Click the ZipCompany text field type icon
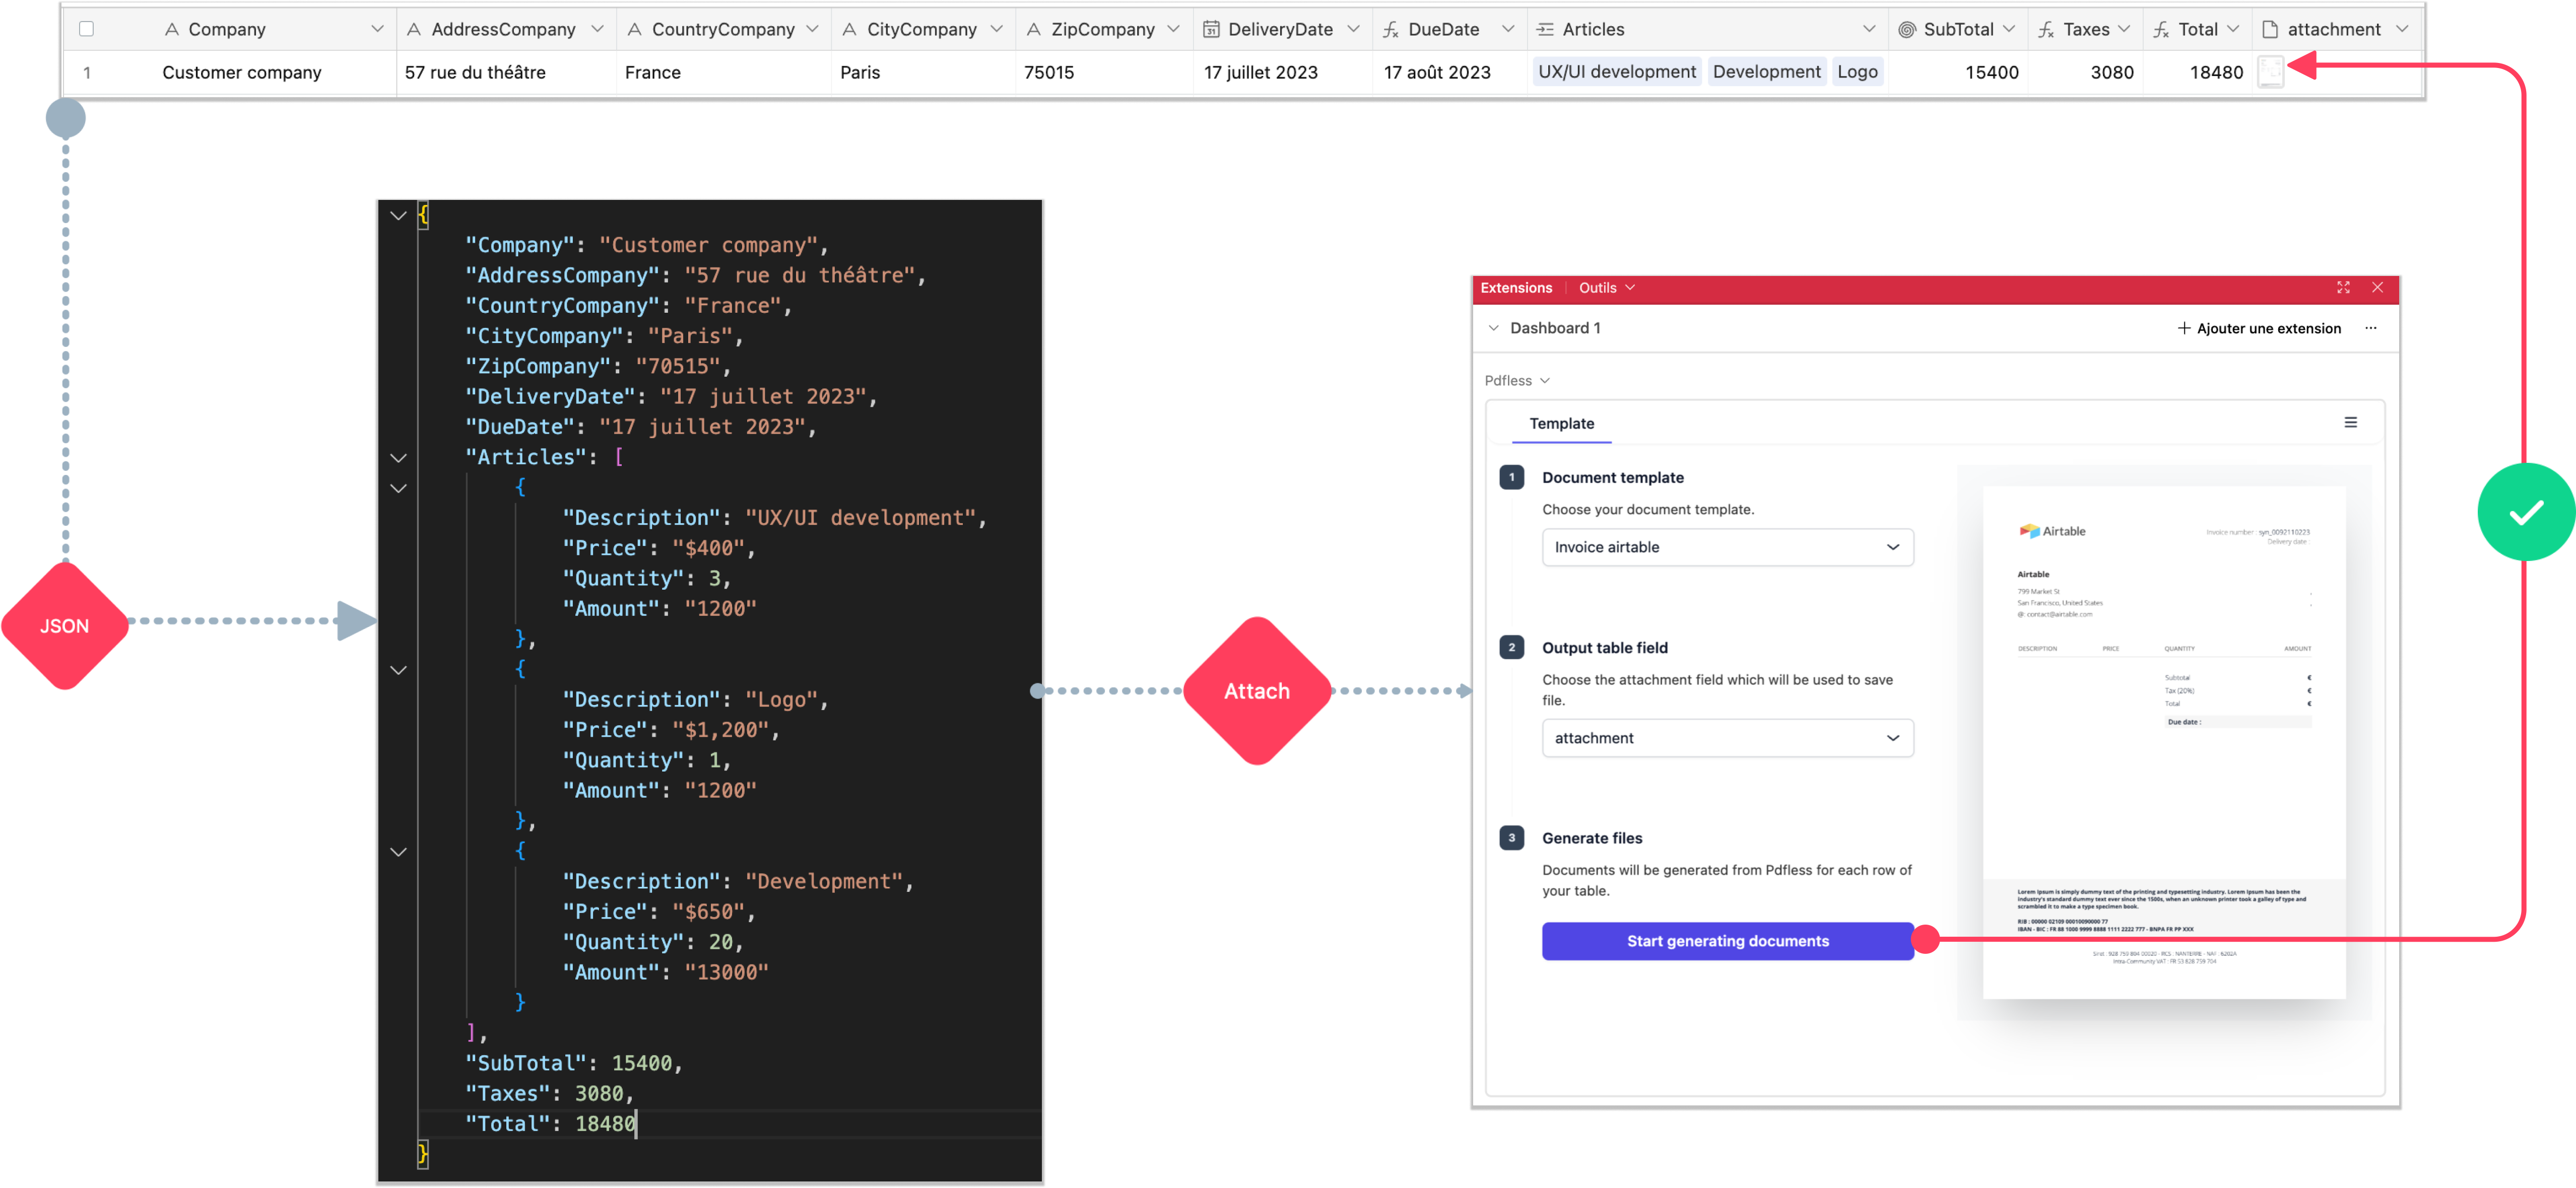This screenshot has width=2576, height=1188. pyautogui.click(x=1034, y=29)
